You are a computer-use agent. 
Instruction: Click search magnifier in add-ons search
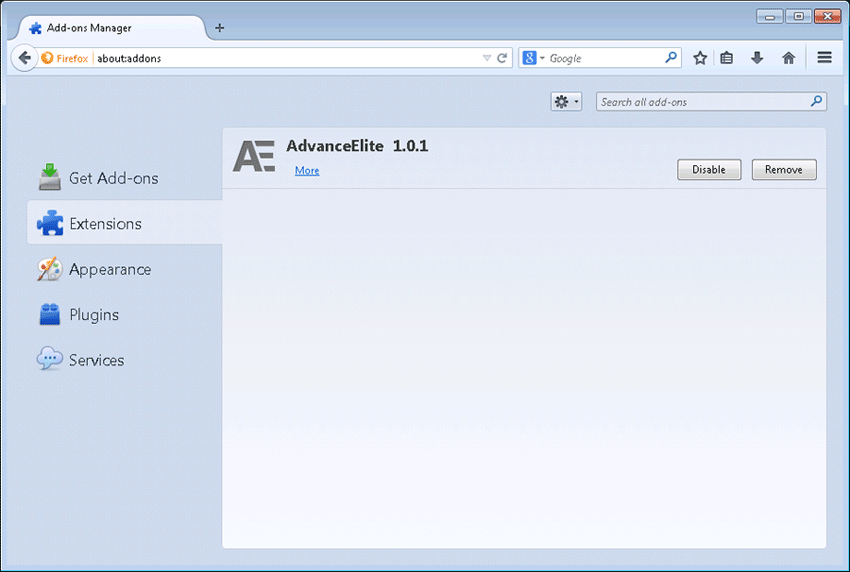coord(816,101)
